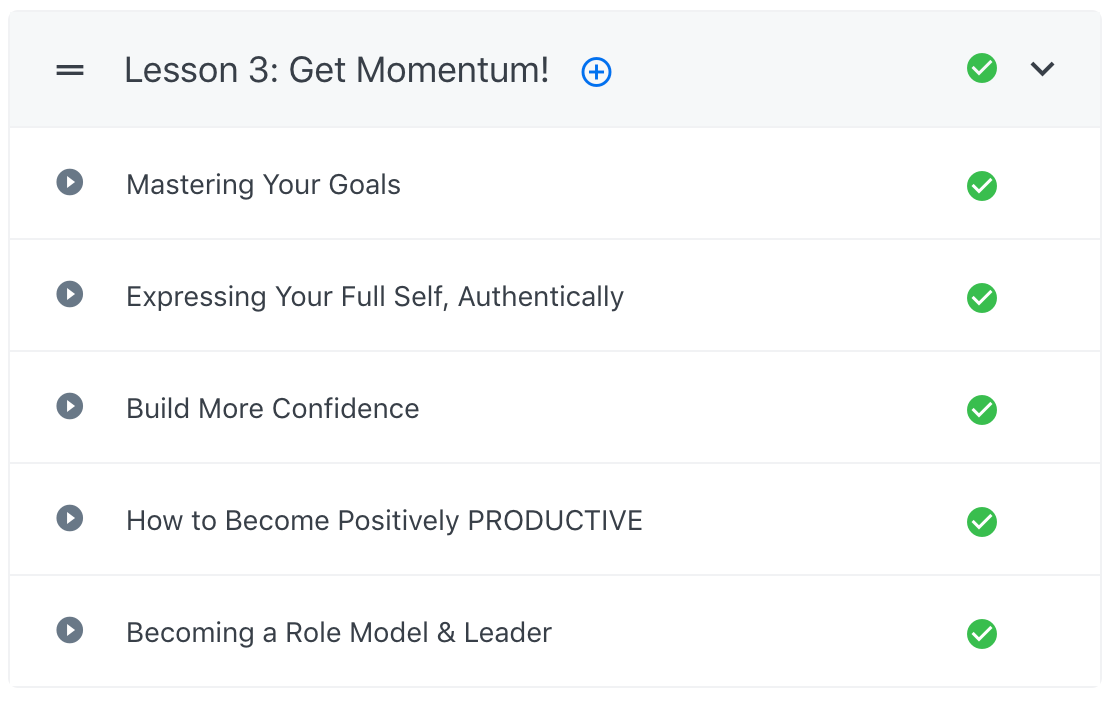Image resolution: width=1116 pixels, height=702 pixels.
Task: Click play icon beside Mastering Your Goals
Action: click(x=69, y=183)
